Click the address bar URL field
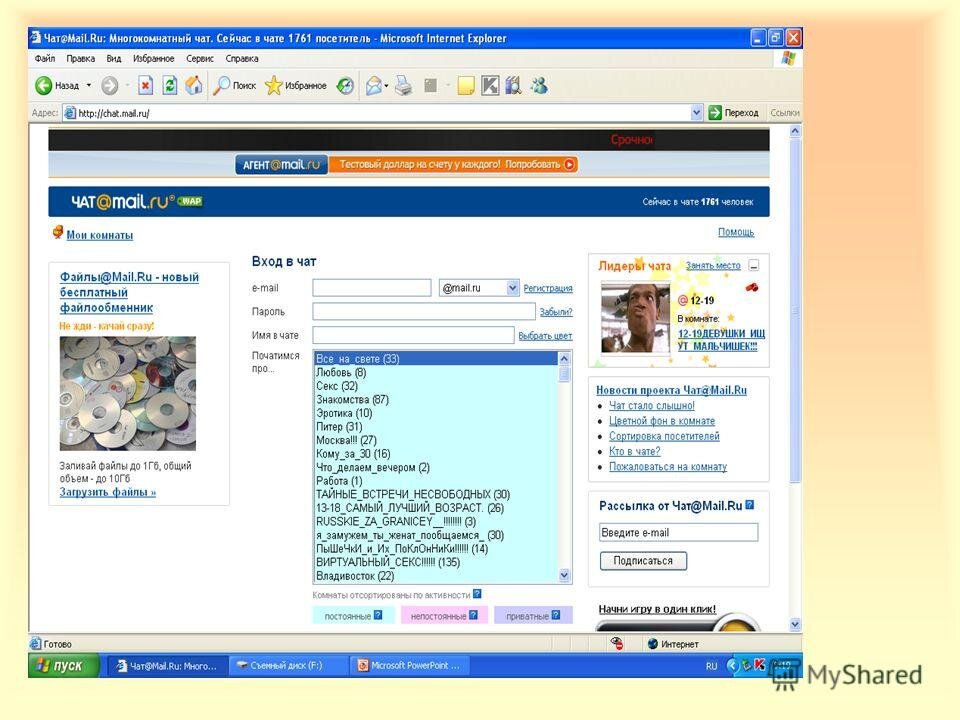 377,113
